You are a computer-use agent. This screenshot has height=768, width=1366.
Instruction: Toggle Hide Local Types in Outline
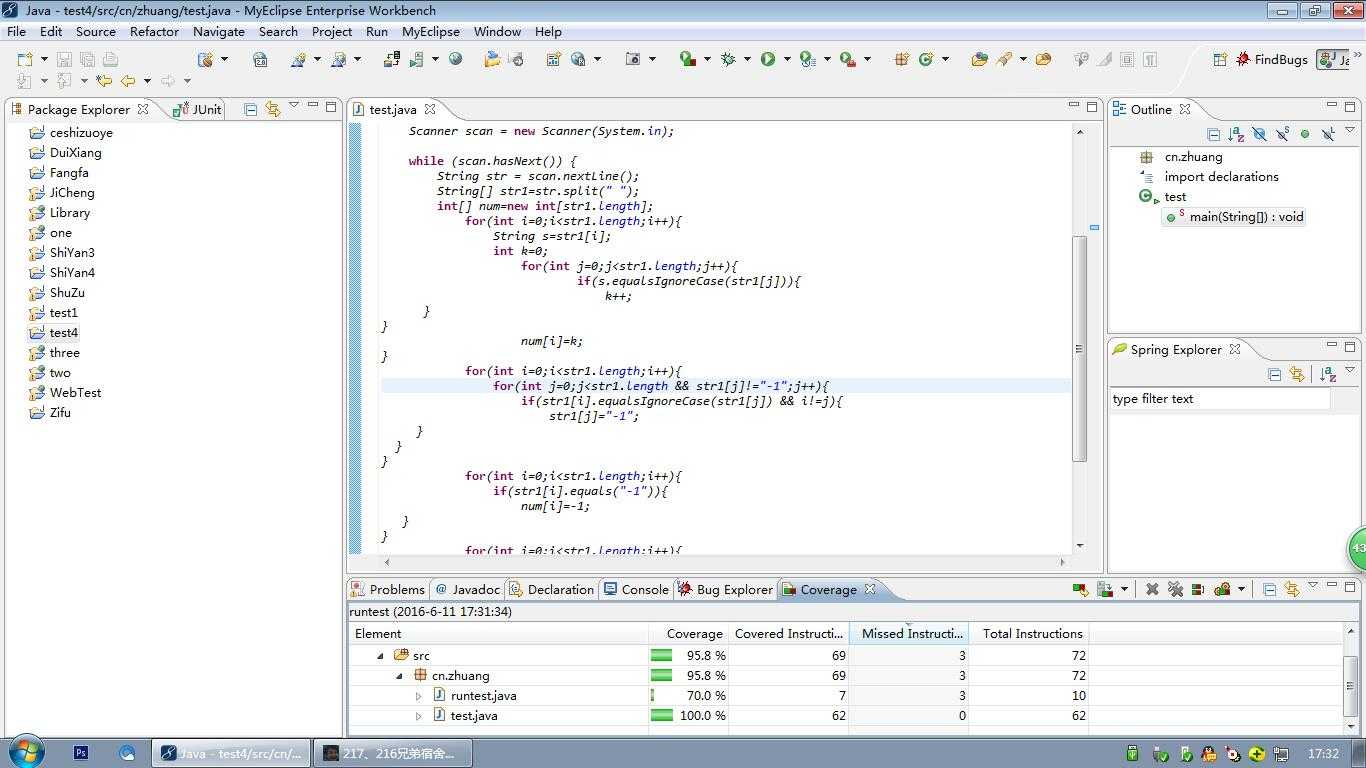click(1328, 133)
